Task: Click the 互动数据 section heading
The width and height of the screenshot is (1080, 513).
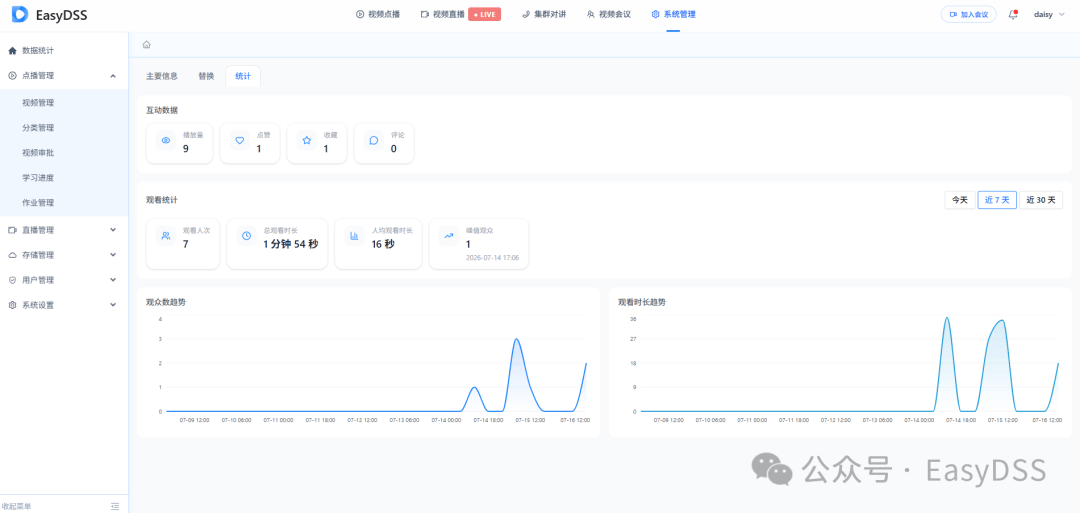Action: pyautogui.click(x=162, y=110)
